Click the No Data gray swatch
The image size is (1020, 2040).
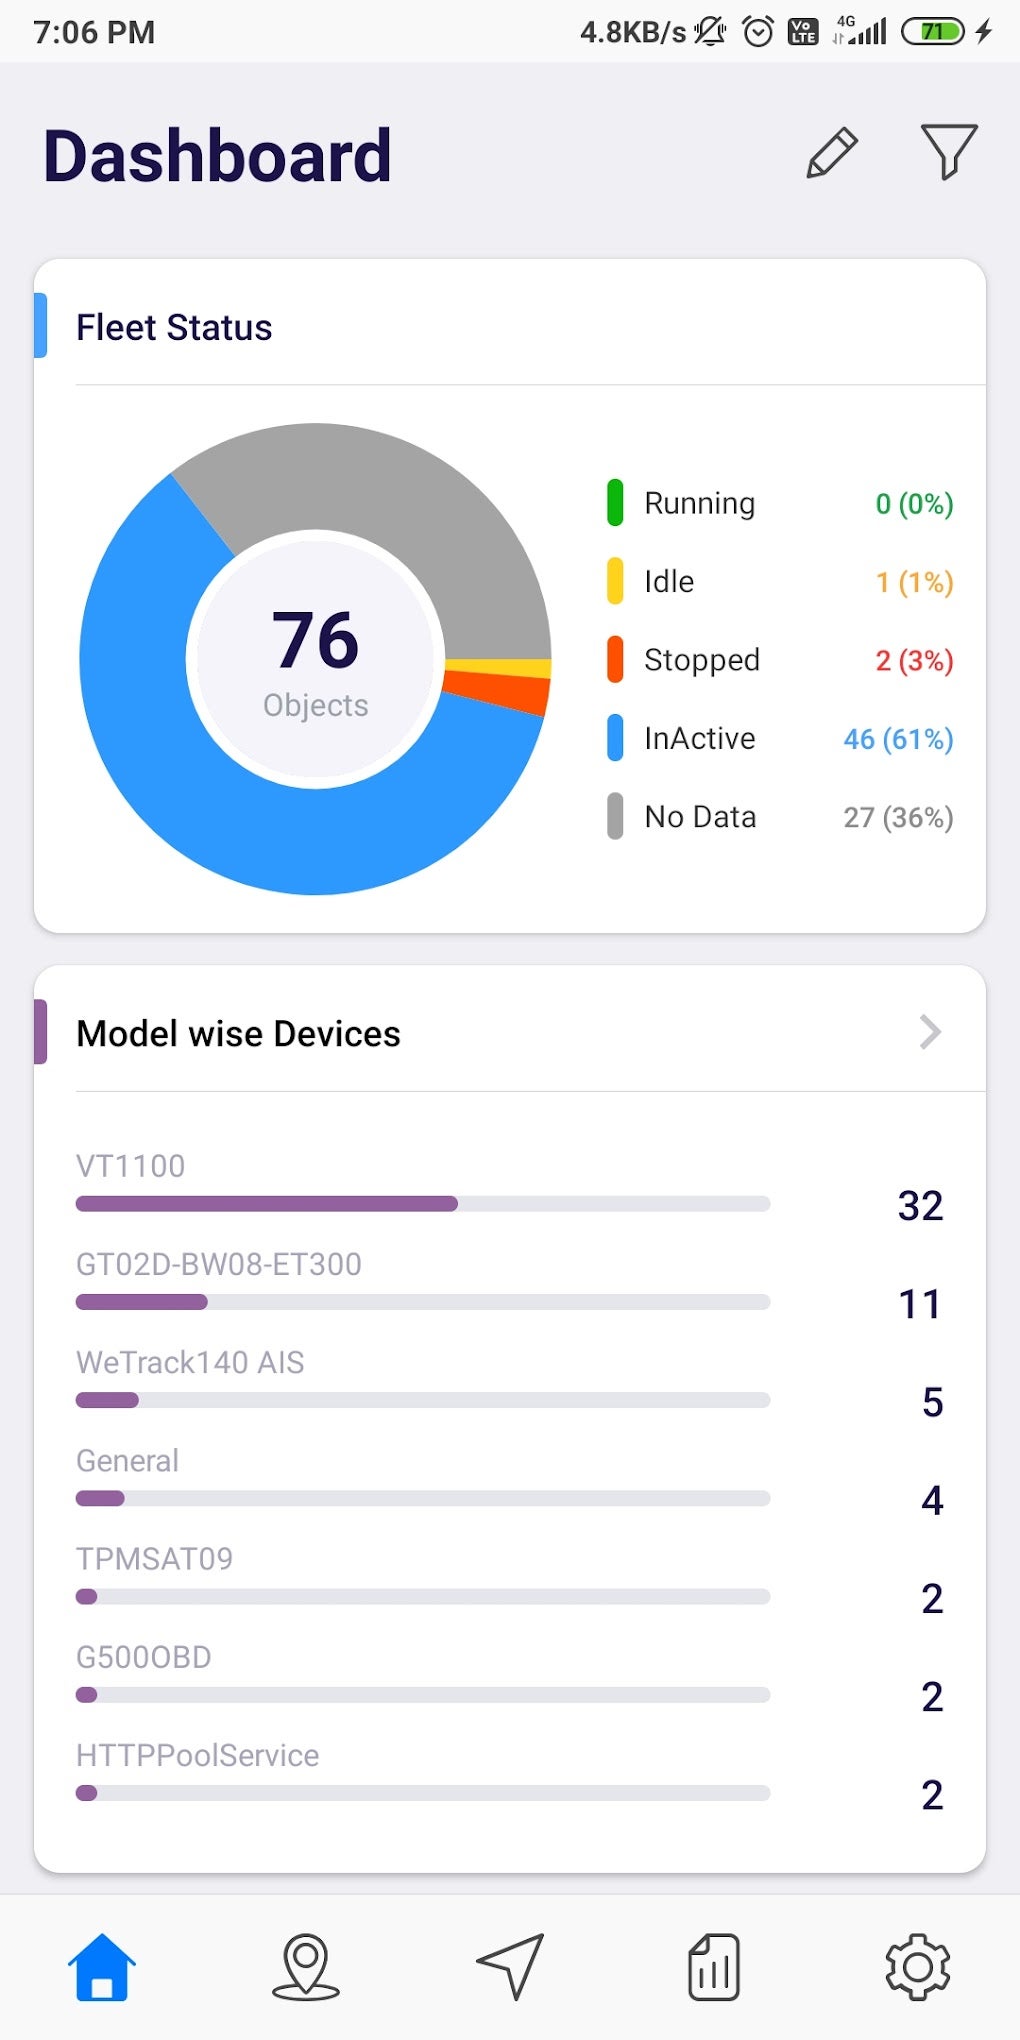[615, 817]
